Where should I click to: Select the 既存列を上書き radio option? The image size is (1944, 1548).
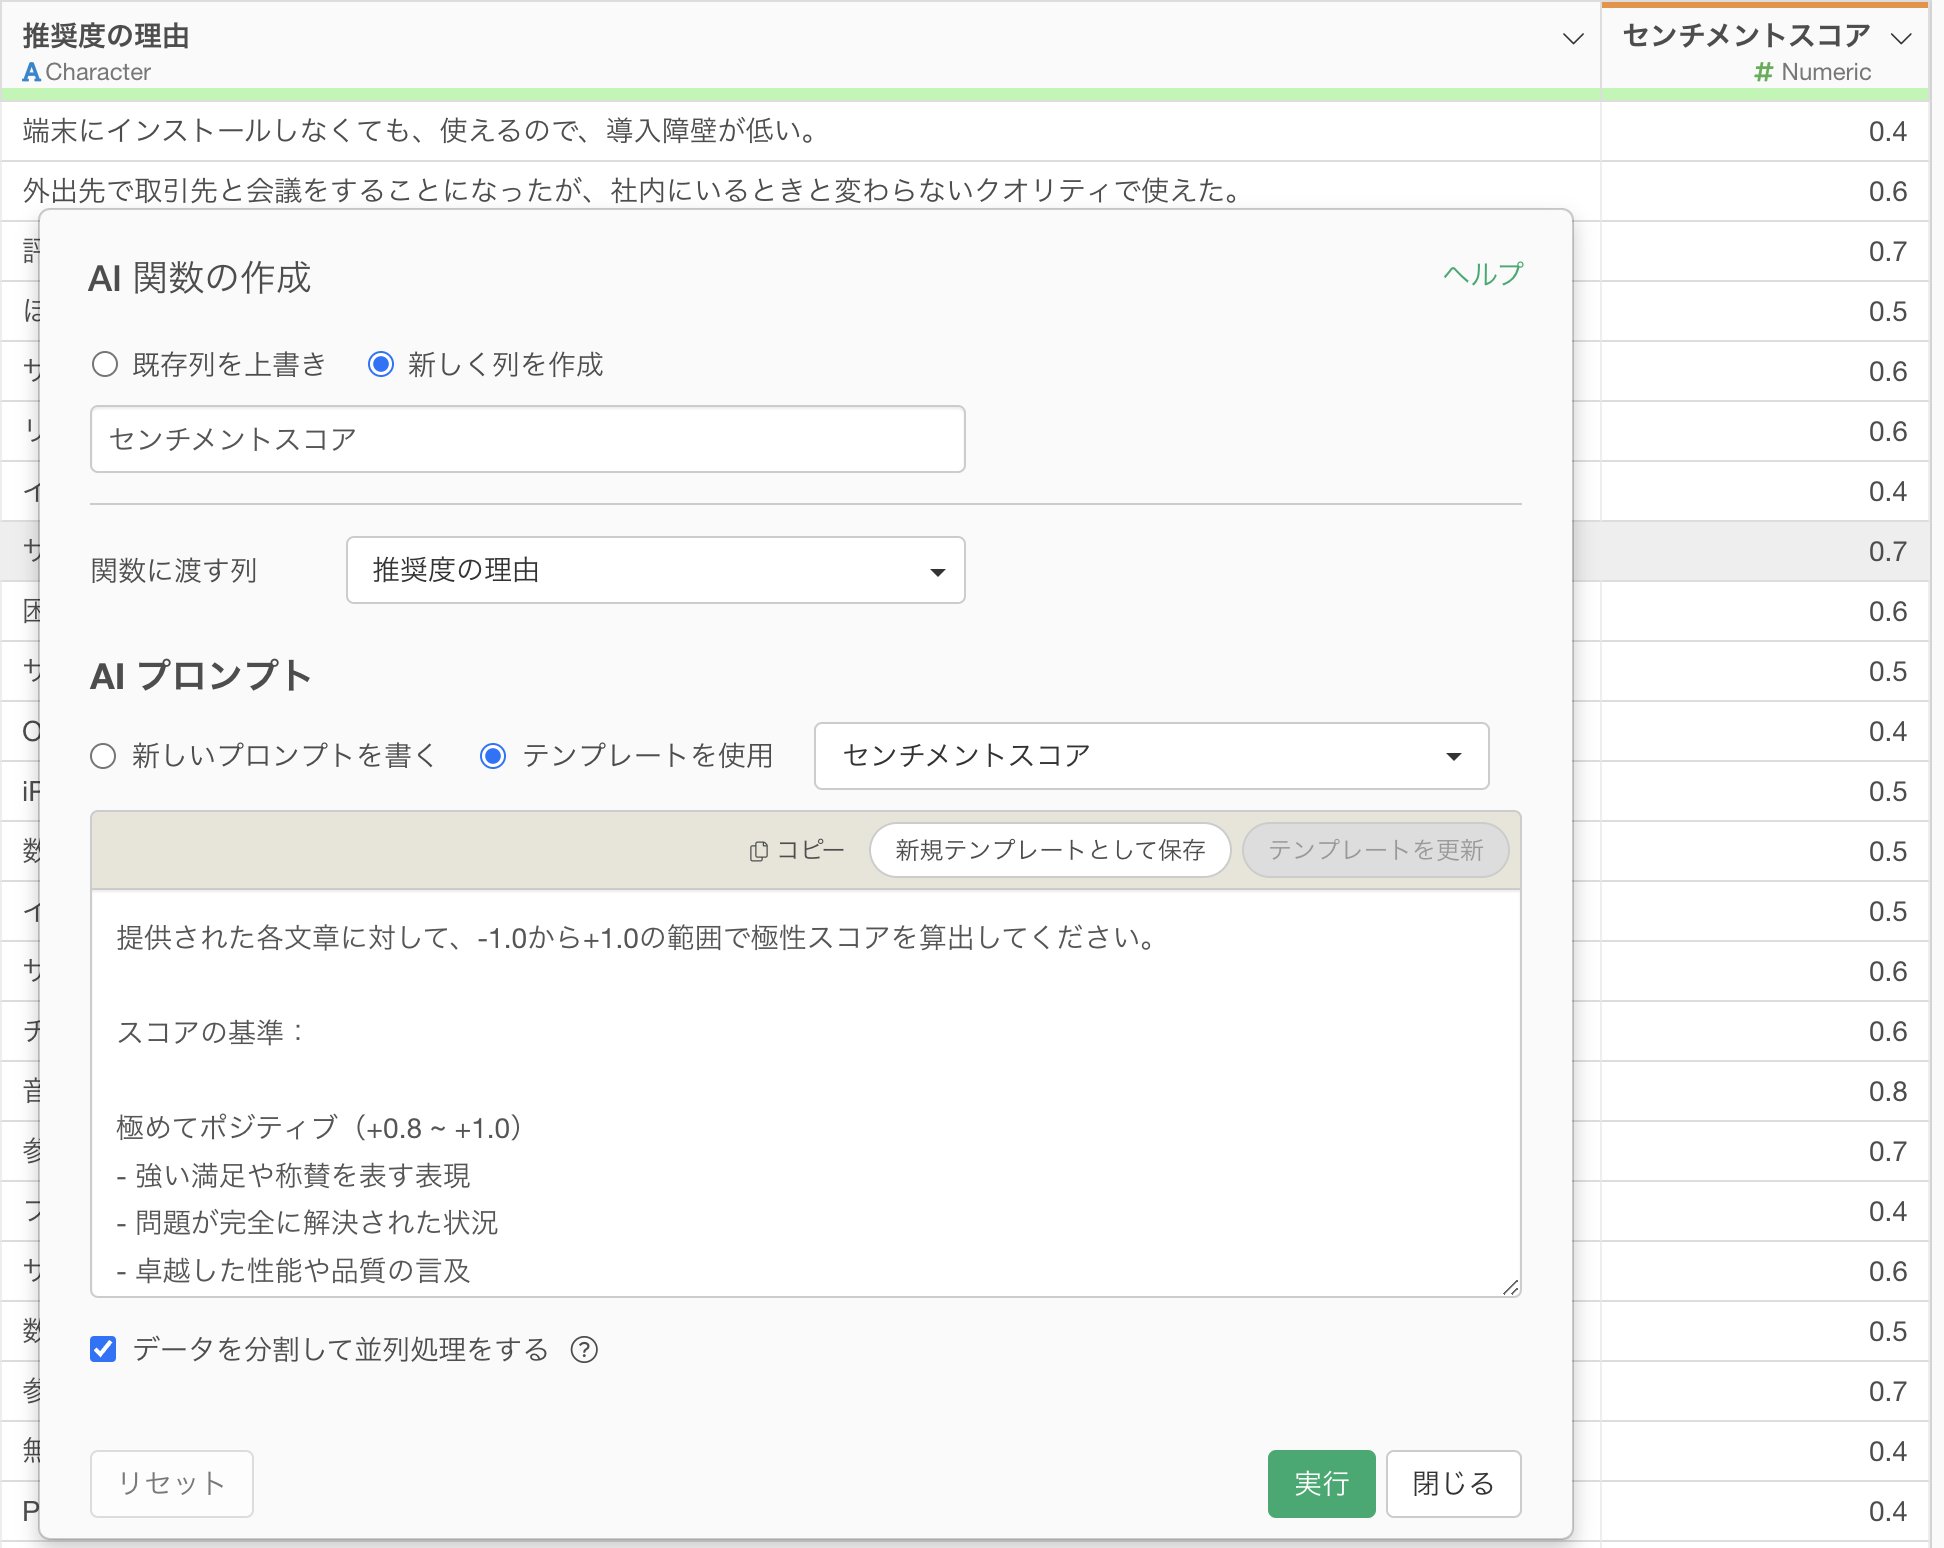(x=105, y=365)
